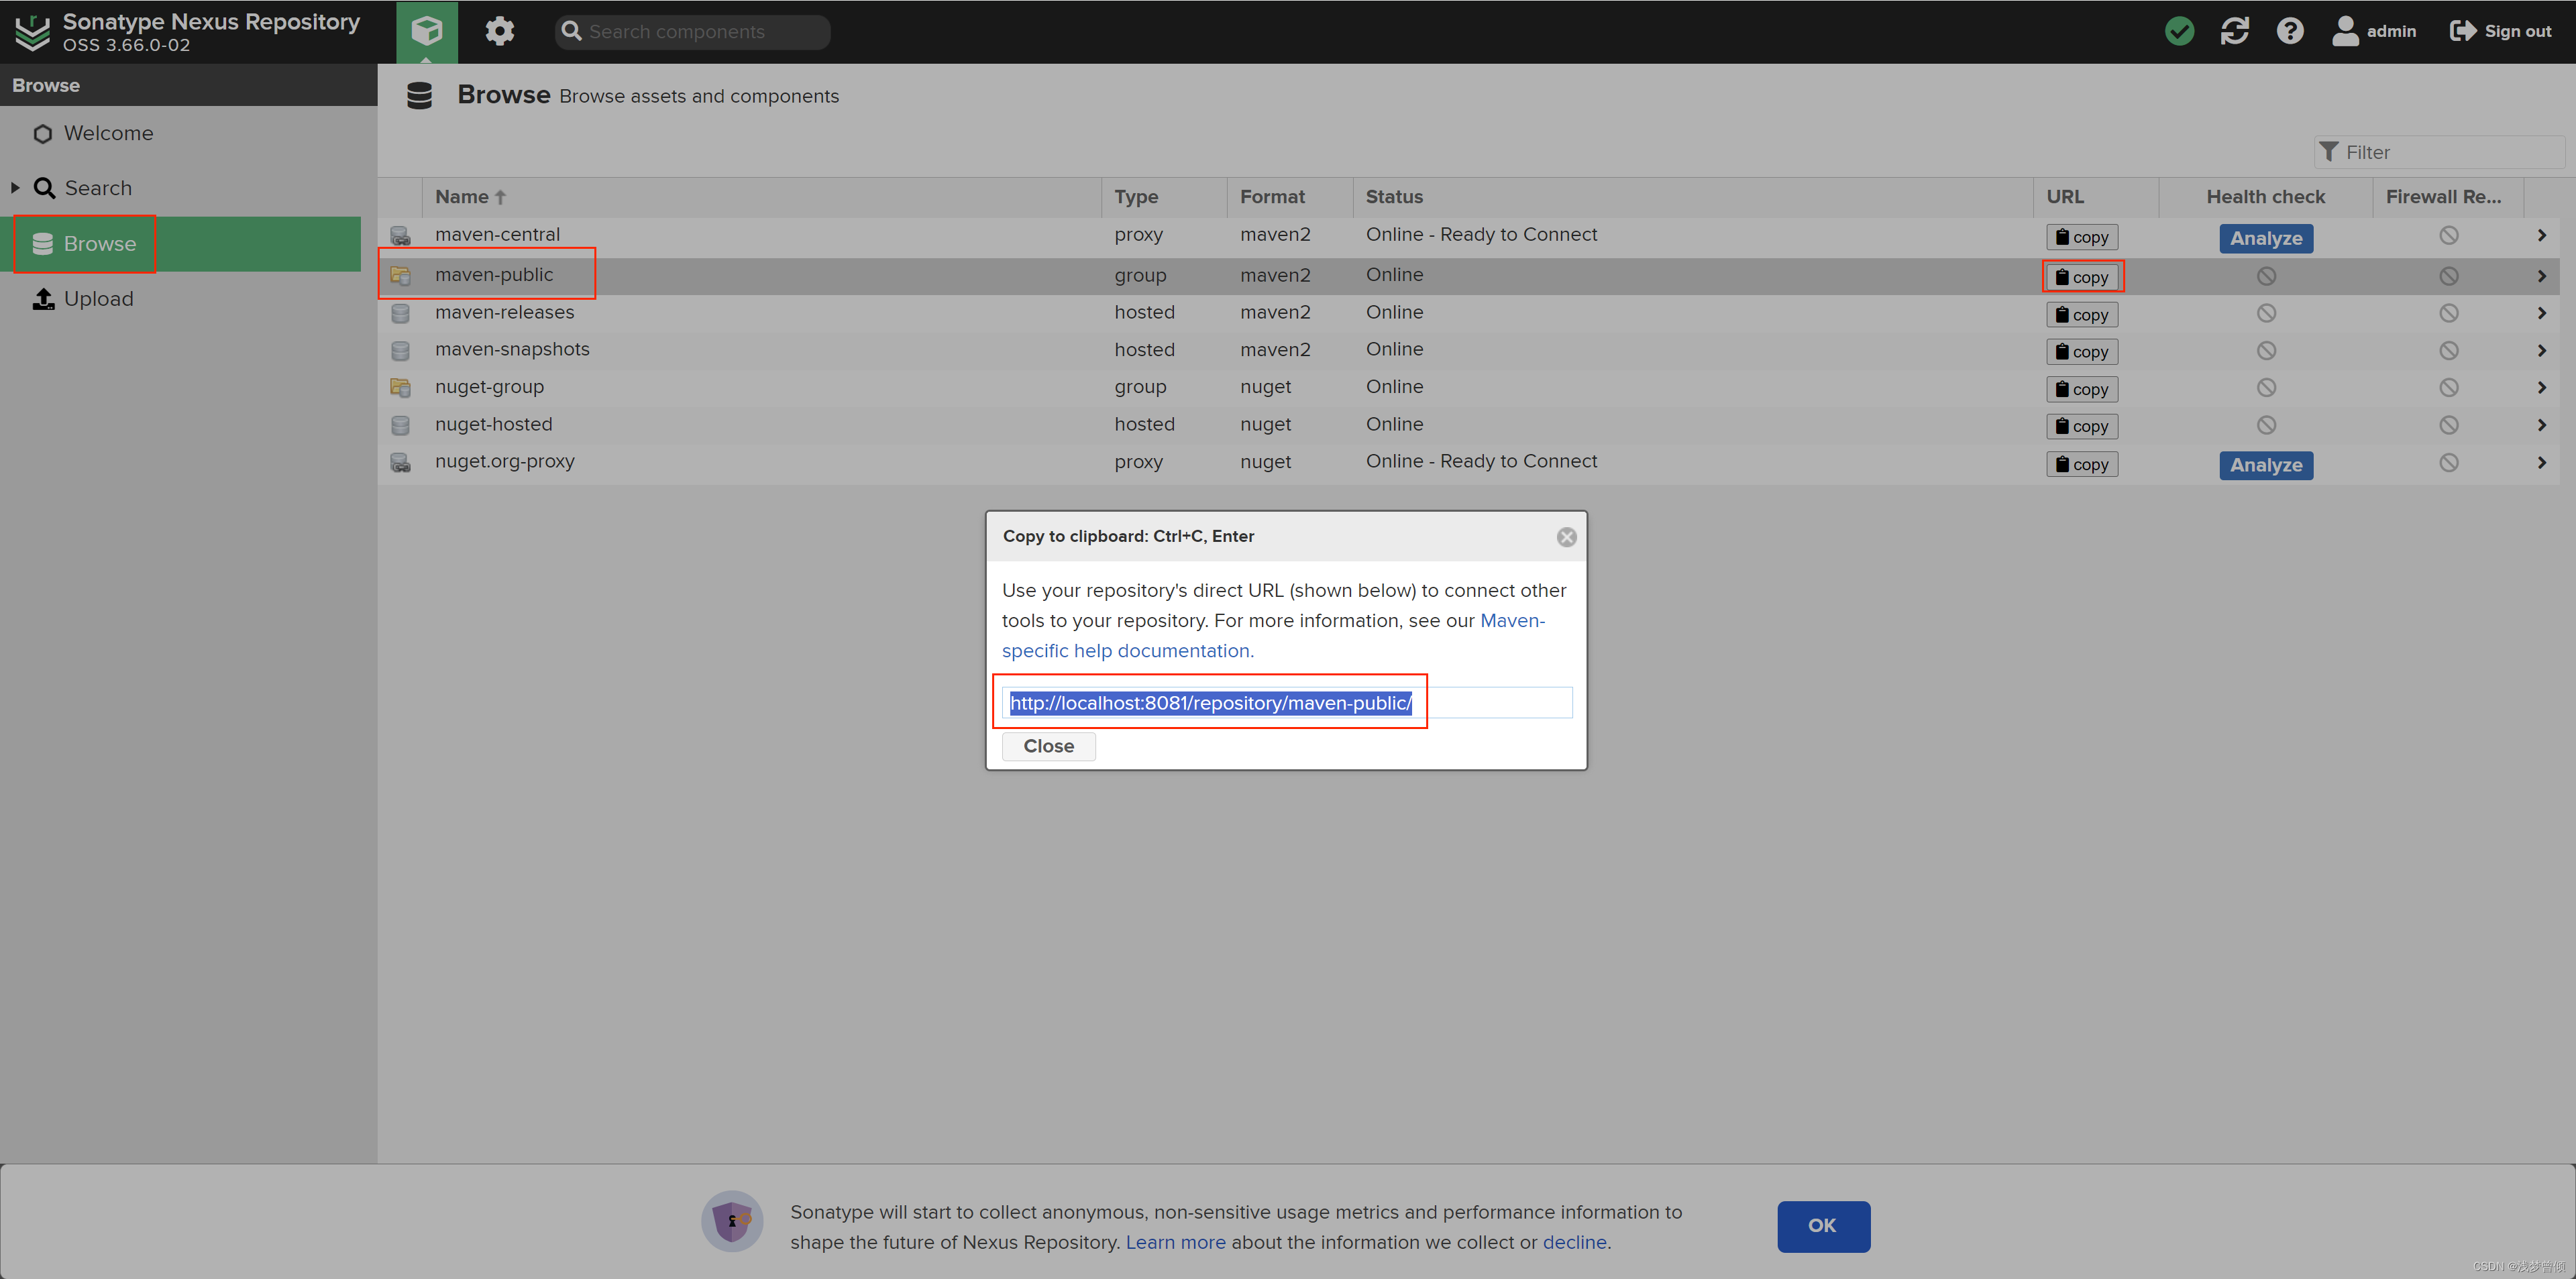Analyze nuget.org-proxy health check
The image size is (2576, 1279).
coord(2266,465)
